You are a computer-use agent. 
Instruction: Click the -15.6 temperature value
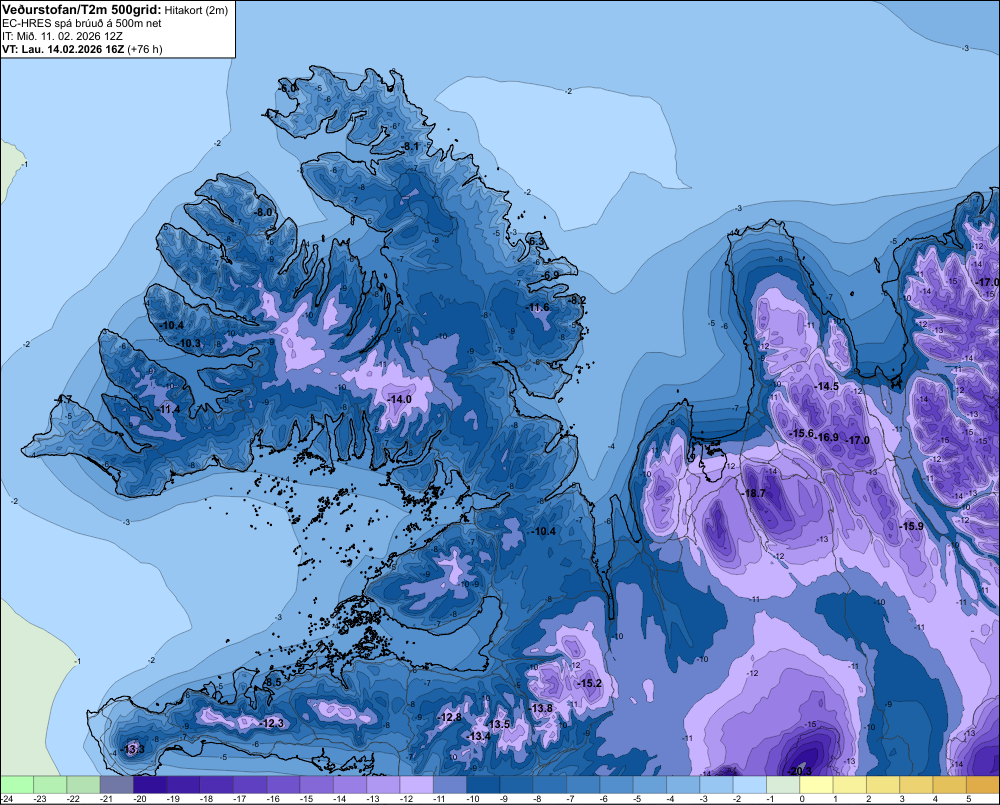coord(802,433)
